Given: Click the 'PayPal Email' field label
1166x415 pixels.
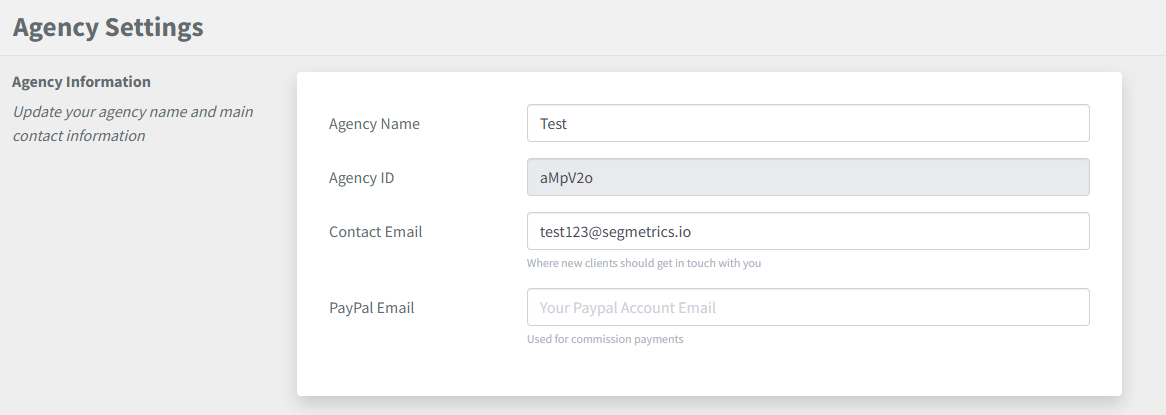Looking at the screenshot, I should [x=371, y=308].
